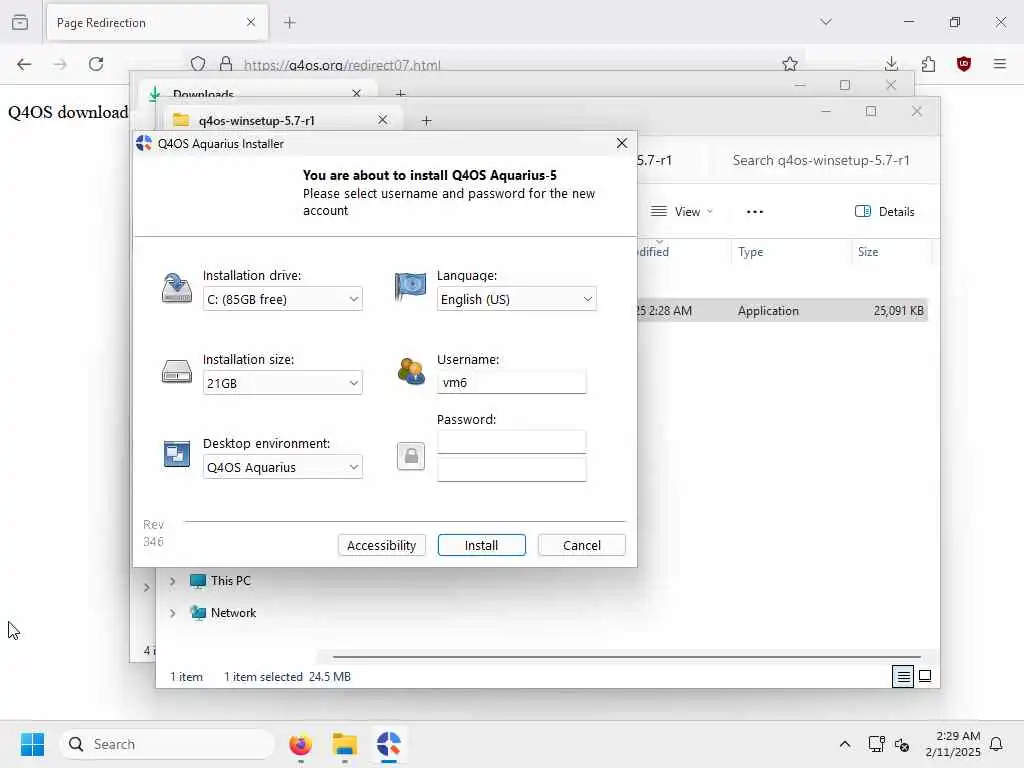Click the Install button
This screenshot has height=768, width=1024.
(481, 545)
